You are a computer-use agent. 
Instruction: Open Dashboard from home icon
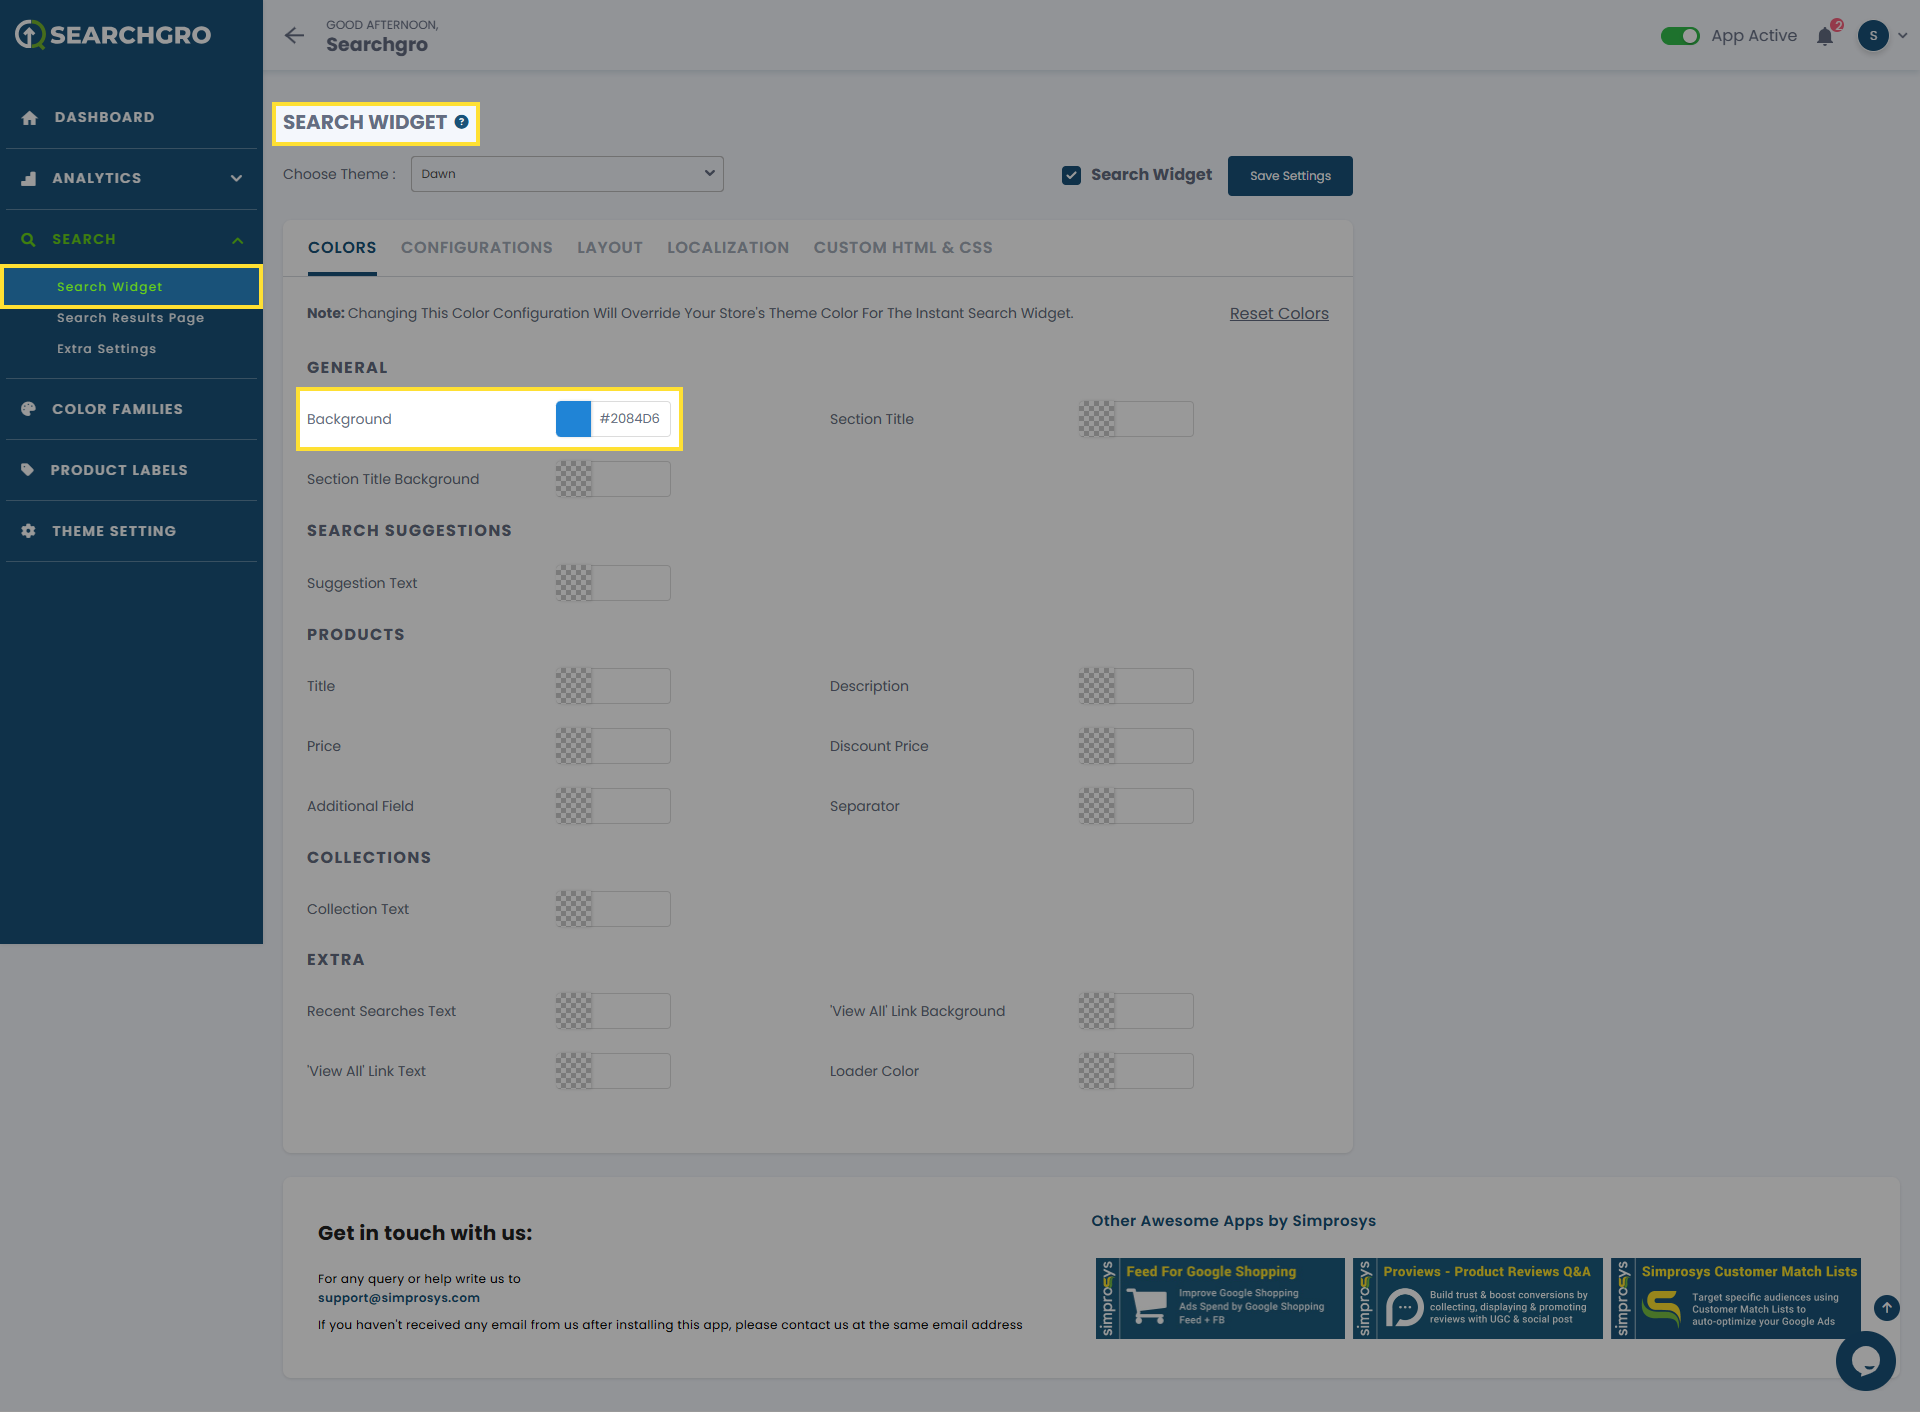pos(30,118)
